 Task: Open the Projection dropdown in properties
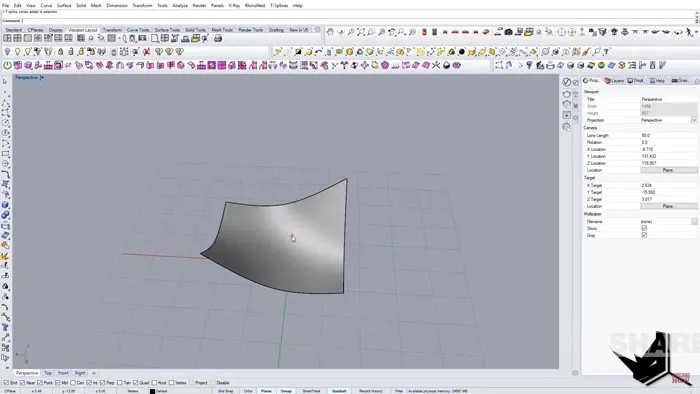tap(693, 120)
